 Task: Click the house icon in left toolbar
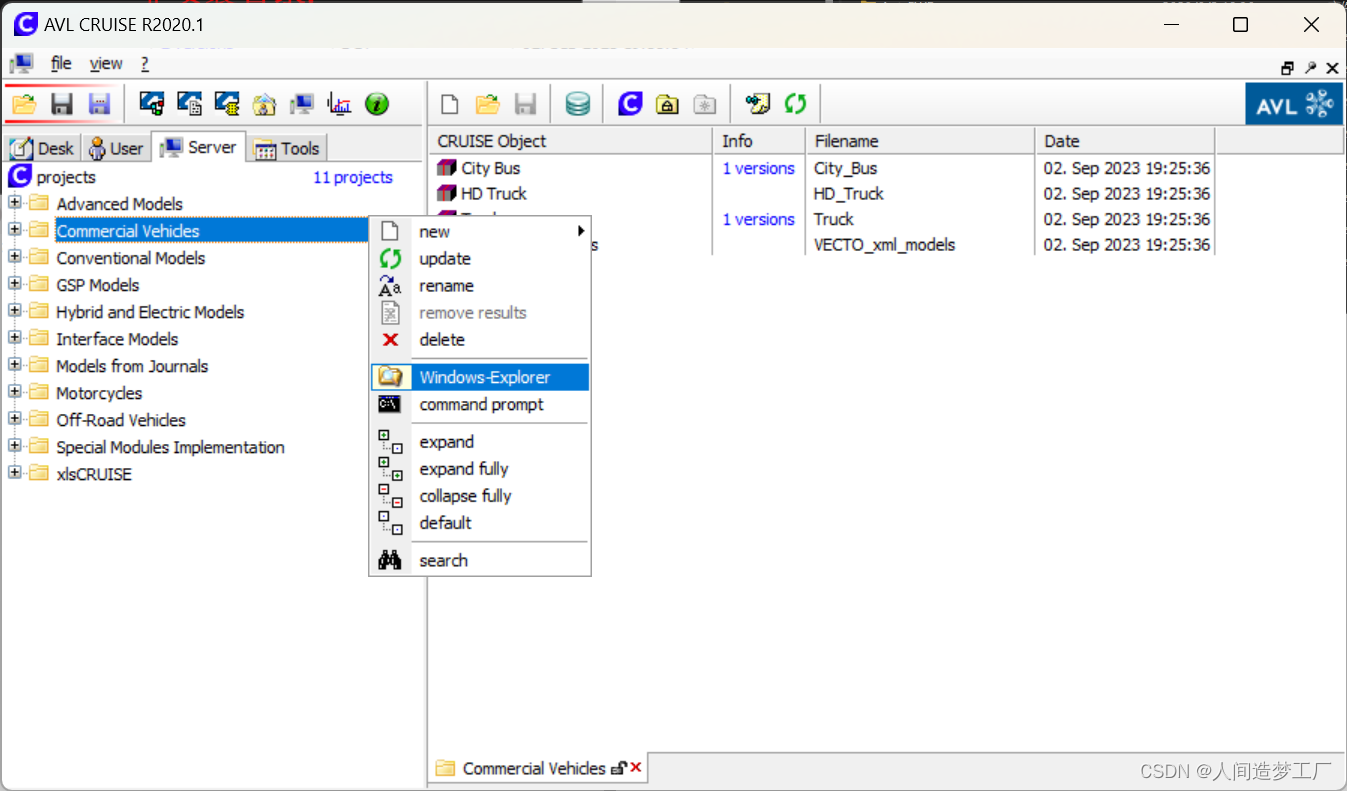[x=264, y=104]
